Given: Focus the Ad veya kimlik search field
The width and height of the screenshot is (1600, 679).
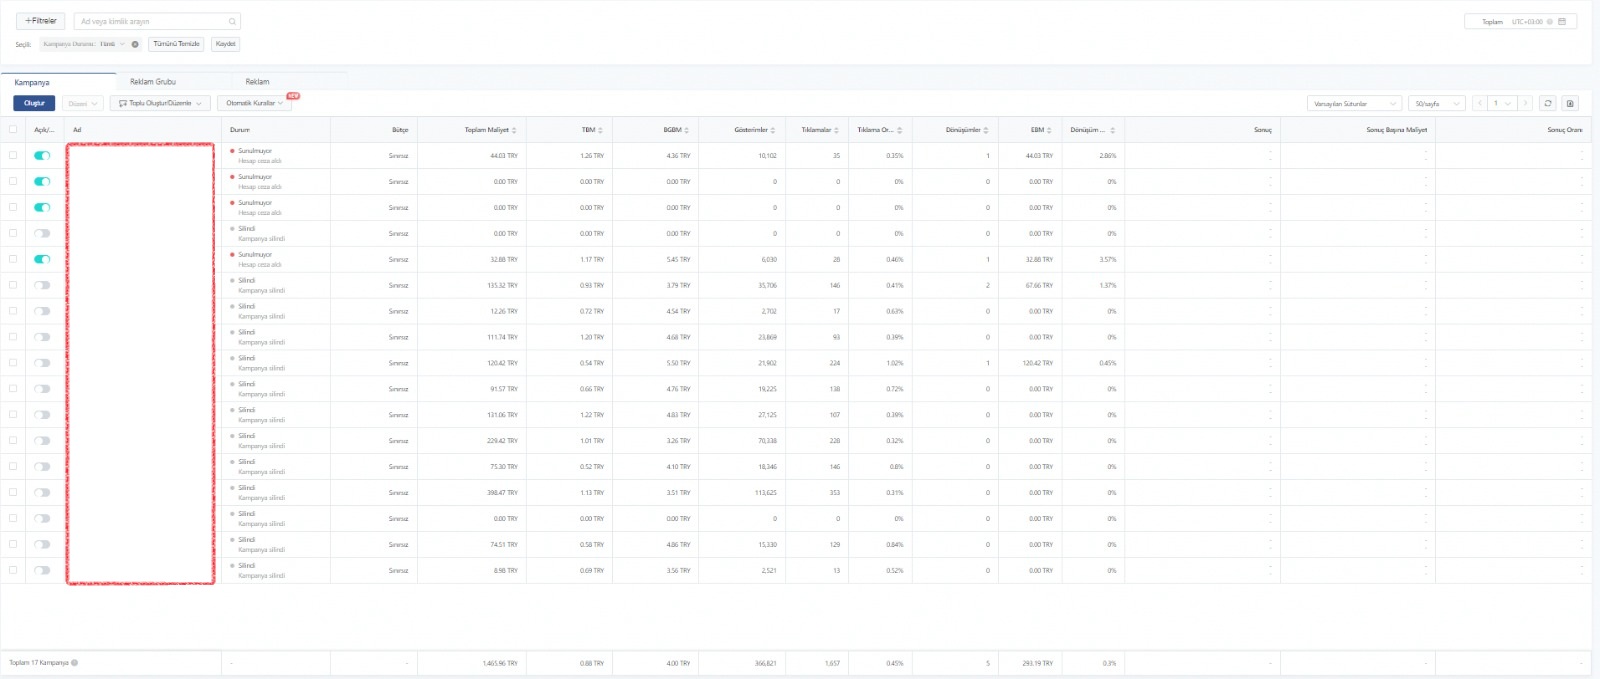Looking at the screenshot, I should coord(157,21).
